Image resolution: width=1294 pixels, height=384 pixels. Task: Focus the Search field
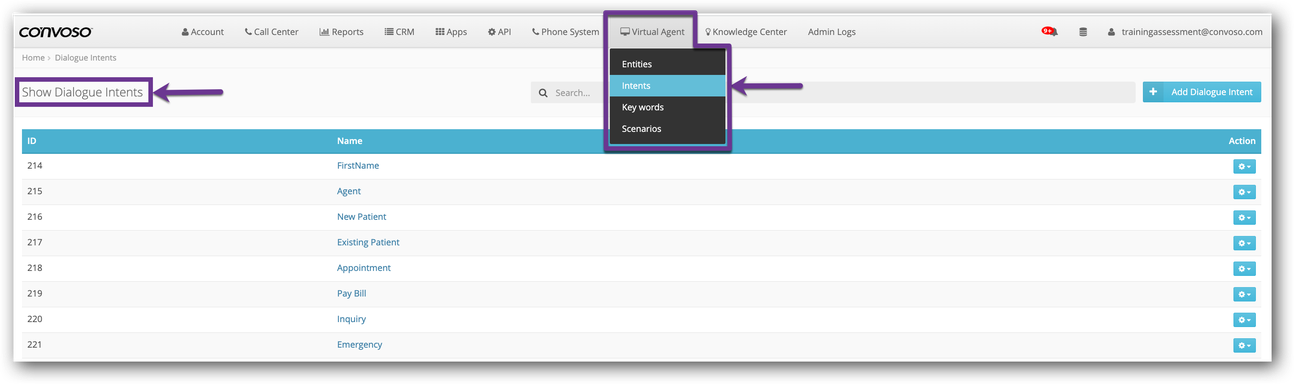(x=833, y=92)
